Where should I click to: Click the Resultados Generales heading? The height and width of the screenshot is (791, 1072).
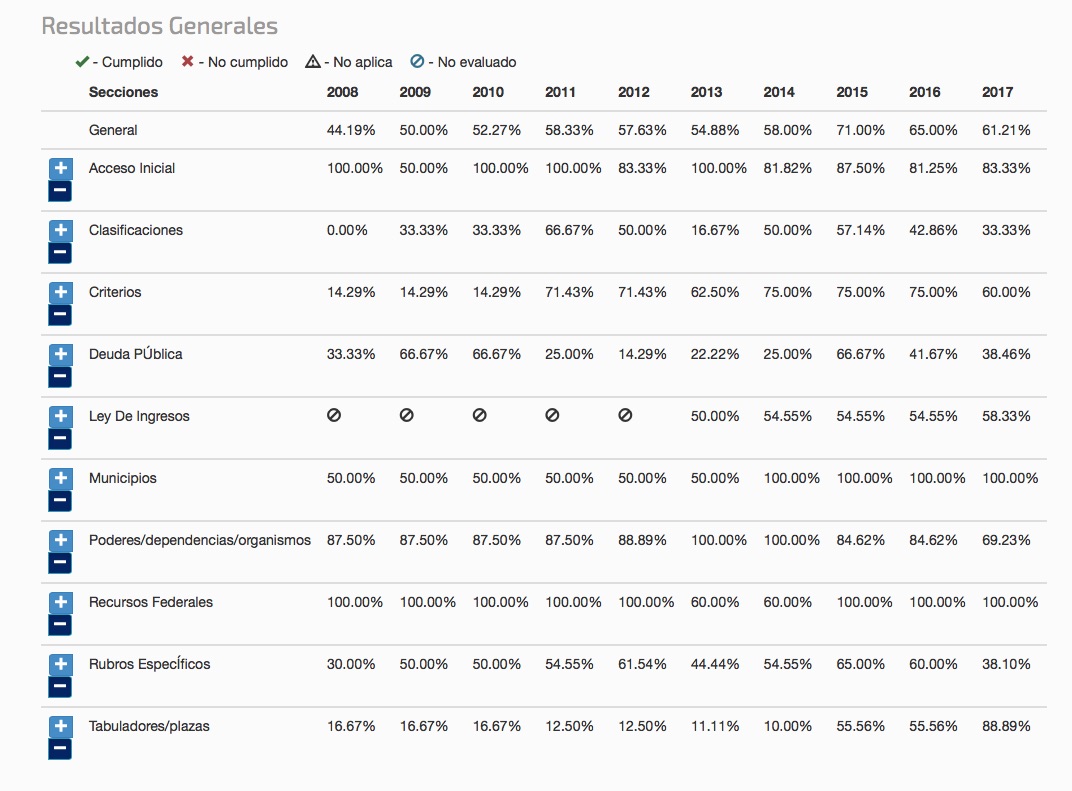(159, 26)
